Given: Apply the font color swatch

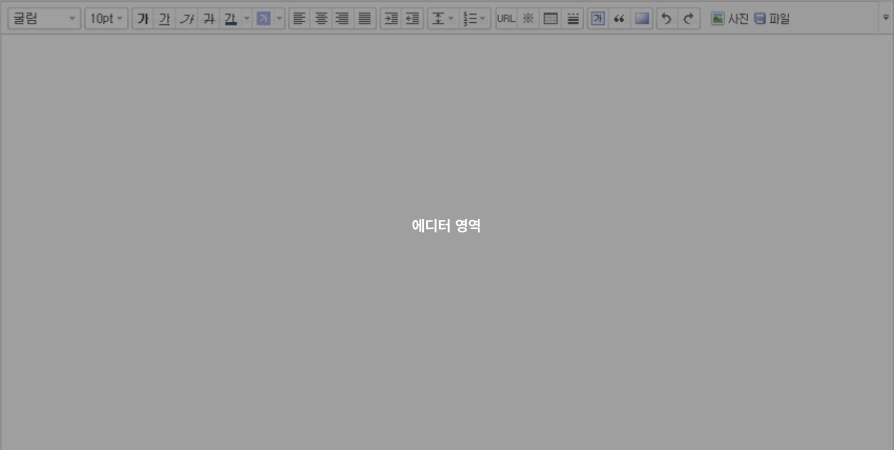Looking at the screenshot, I should click(x=230, y=18).
